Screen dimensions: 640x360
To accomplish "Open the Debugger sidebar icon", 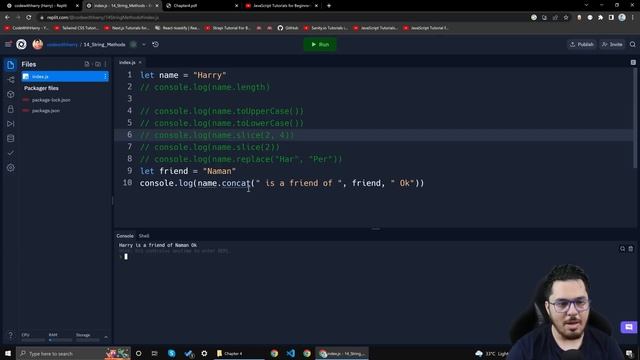I will (11, 124).
